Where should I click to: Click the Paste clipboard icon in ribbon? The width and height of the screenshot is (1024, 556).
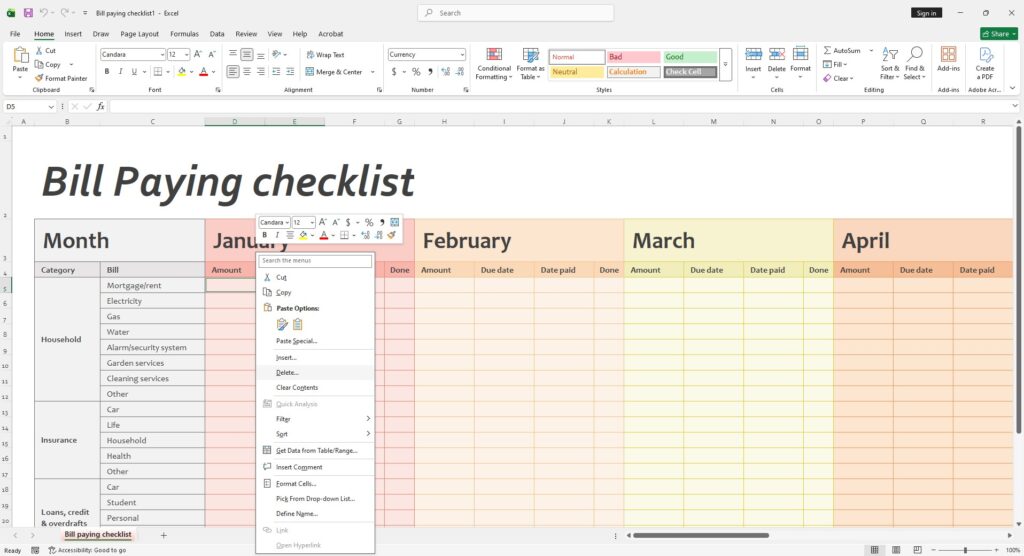coord(20,56)
